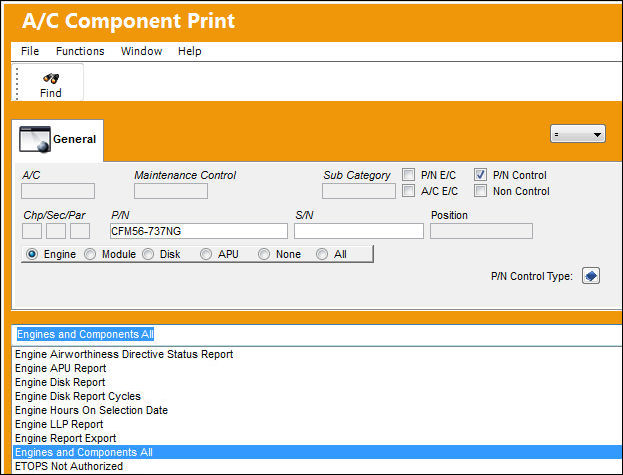Switch to the General tab
Viewport: 623px width, 475px height.
(58, 140)
